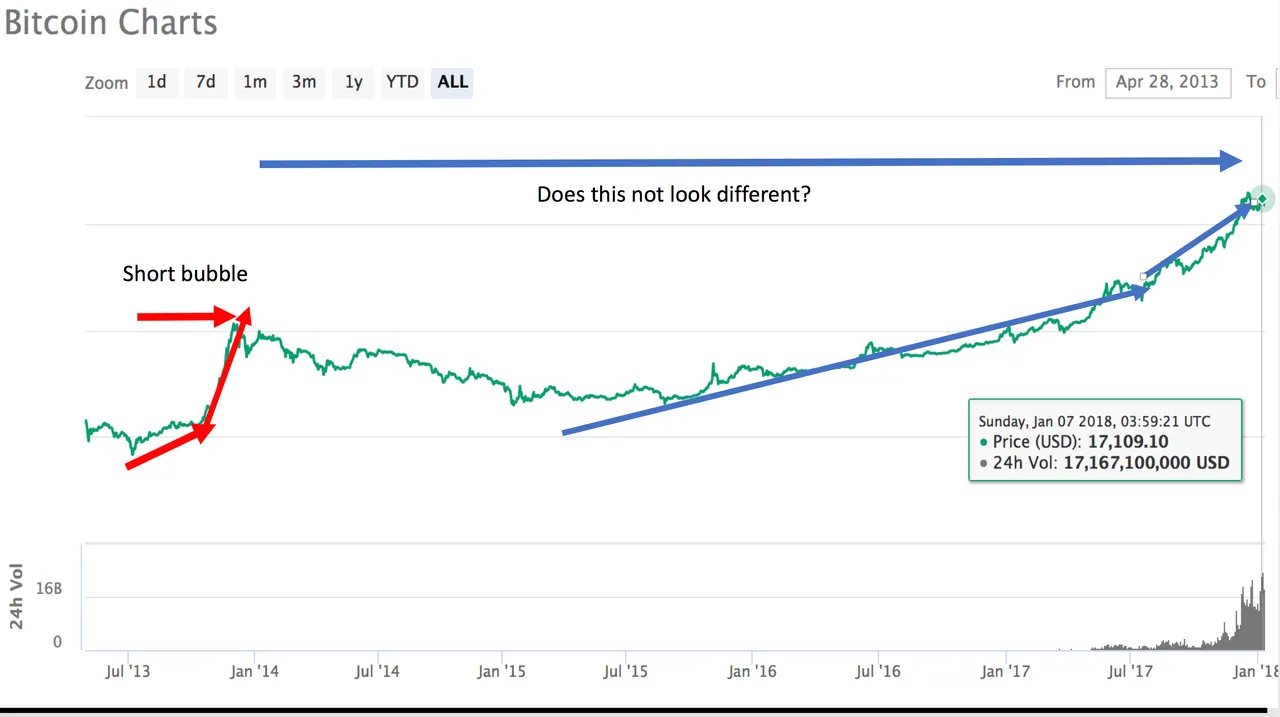Set chart zoom to 7d
This screenshot has height=717, width=1280.
[205, 82]
